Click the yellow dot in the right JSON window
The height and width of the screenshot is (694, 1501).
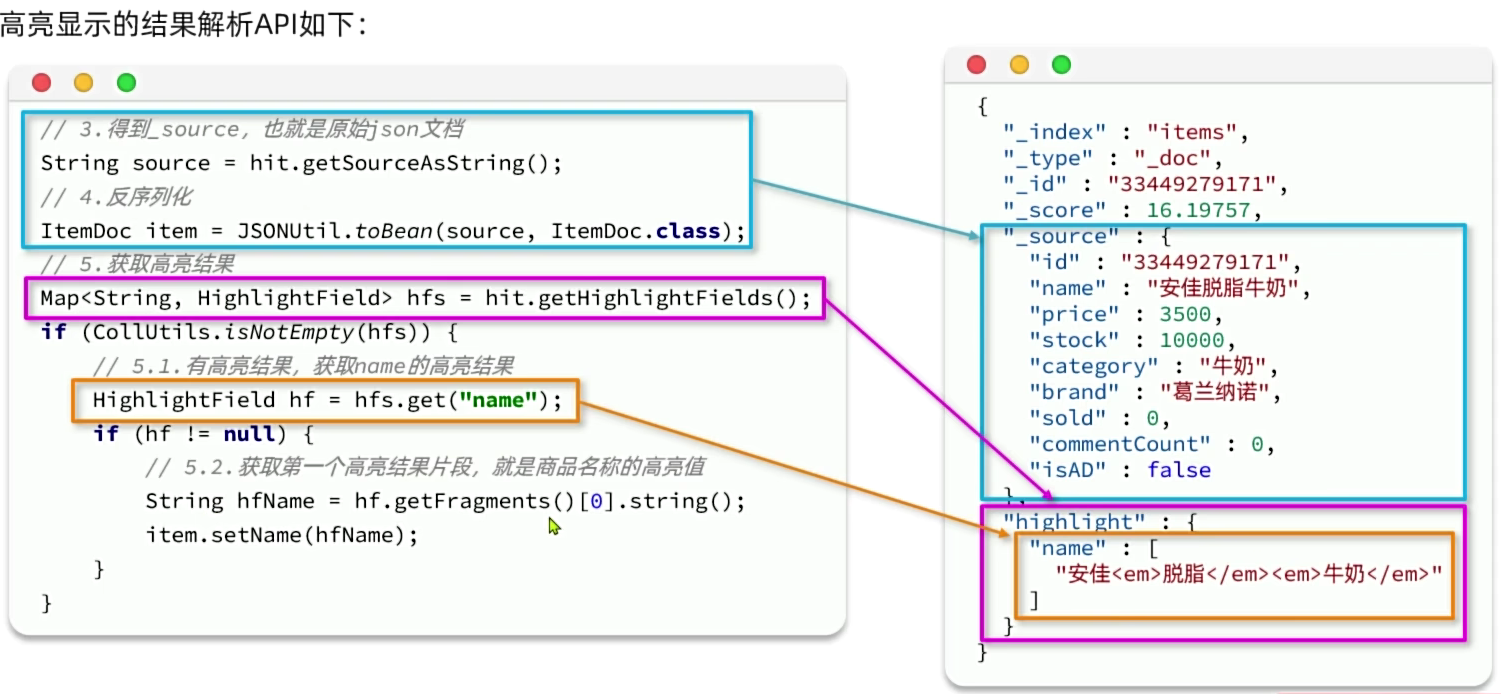pyautogui.click(x=1019, y=65)
